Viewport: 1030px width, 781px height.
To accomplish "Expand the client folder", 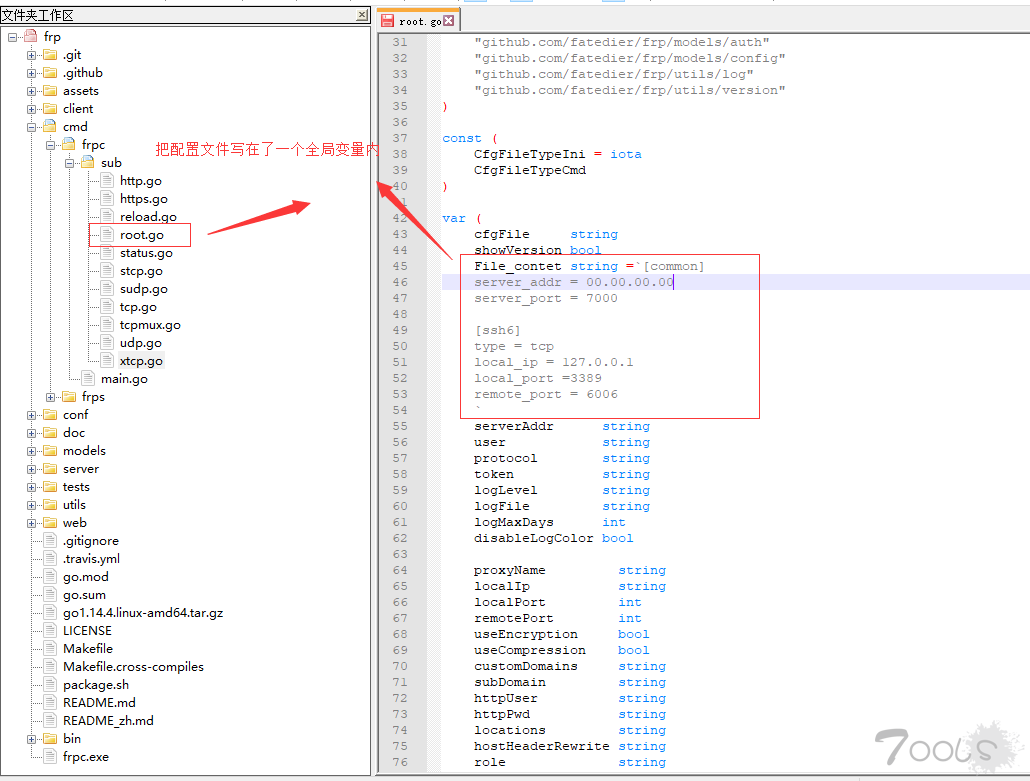I will pos(32,109).
